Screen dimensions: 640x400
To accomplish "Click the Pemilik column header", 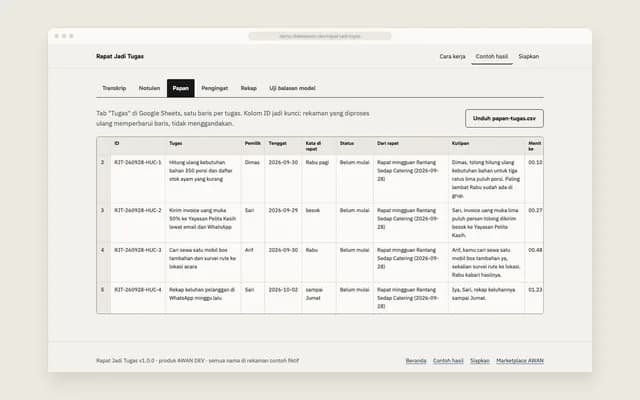I will click(x=253, y=146).
